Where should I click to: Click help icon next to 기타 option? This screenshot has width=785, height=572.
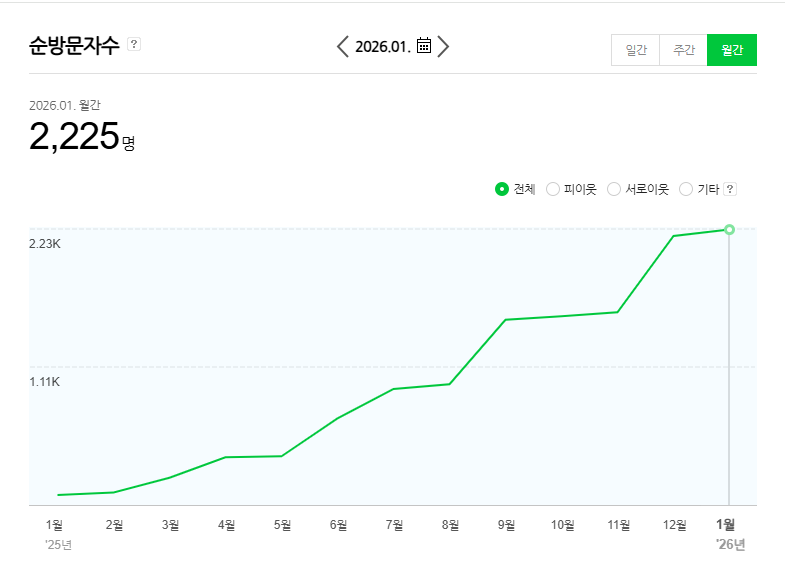pyautogui.click(x=730, y=189)
